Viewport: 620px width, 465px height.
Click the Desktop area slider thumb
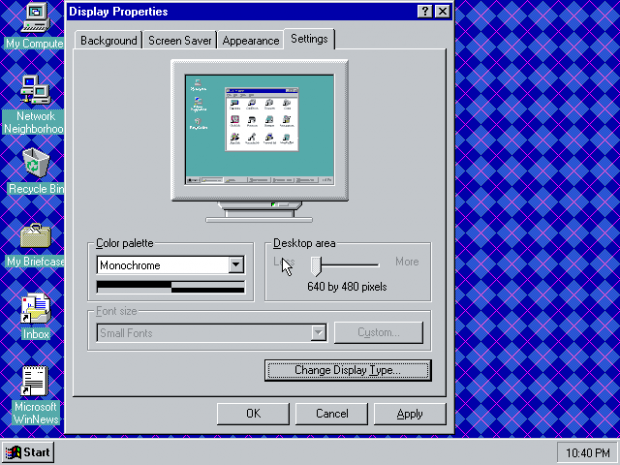pyautogui.click(x=316, y=266)
